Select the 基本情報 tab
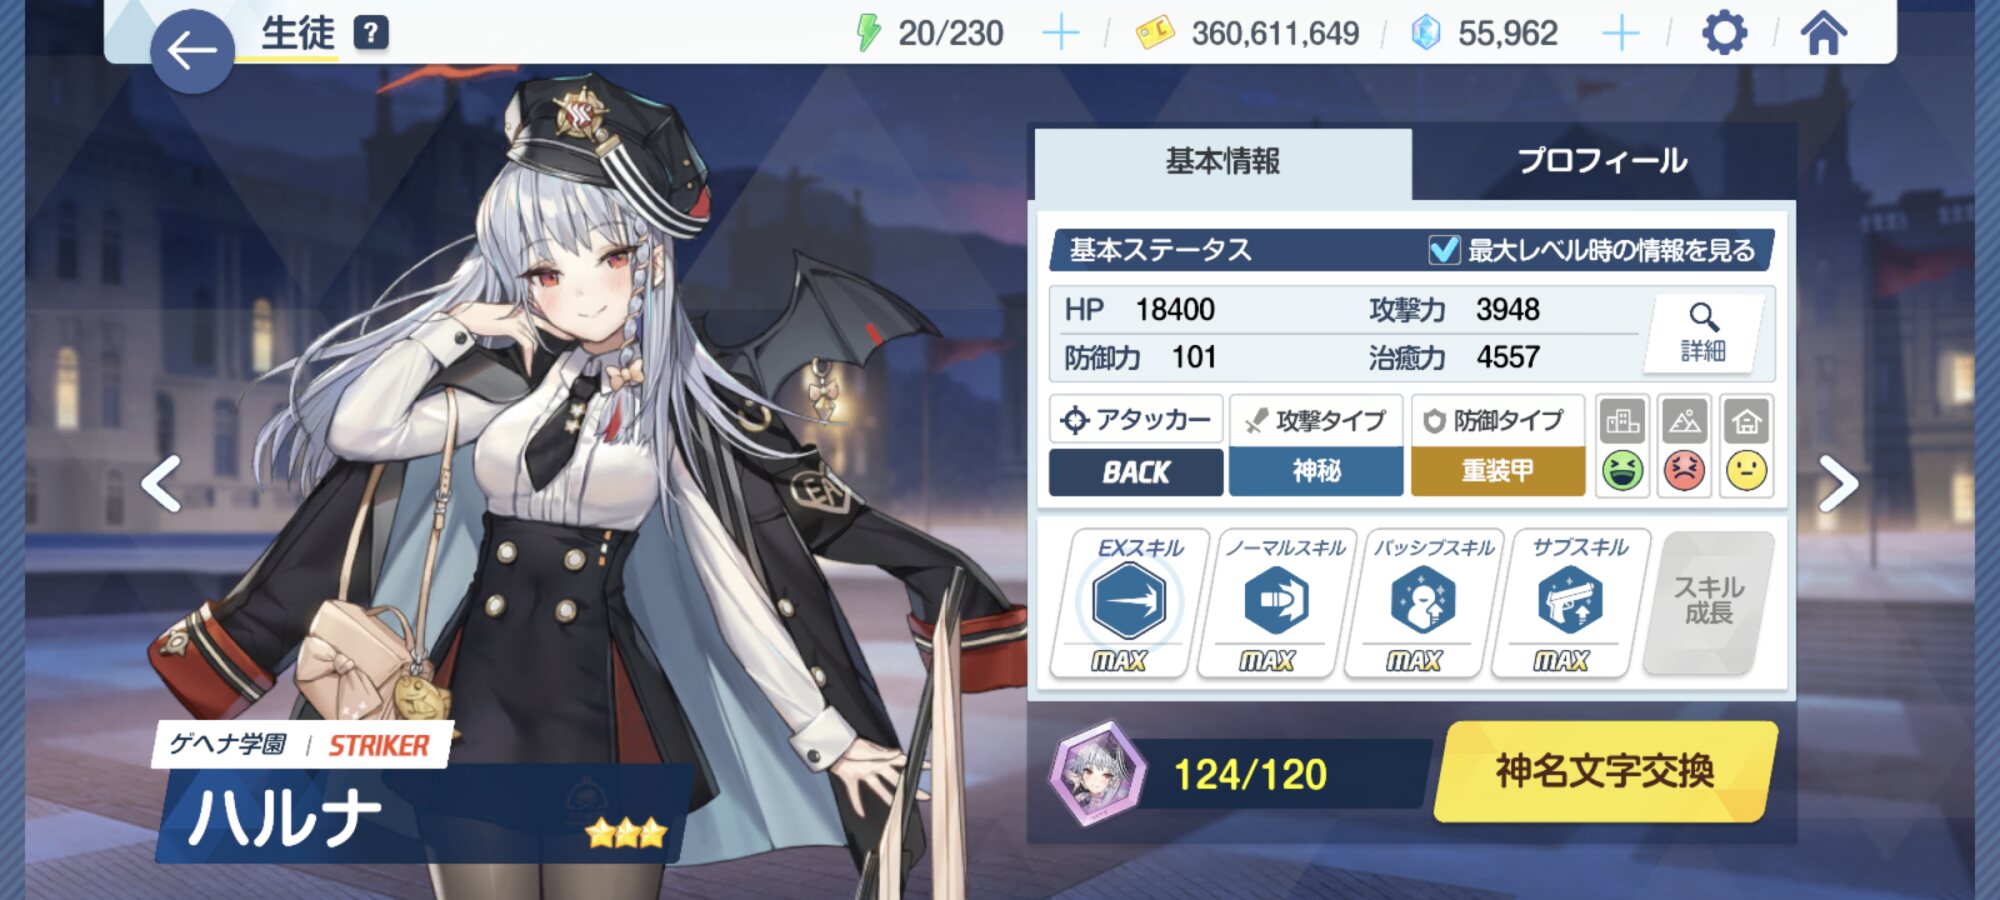 tap(1223, 162)
